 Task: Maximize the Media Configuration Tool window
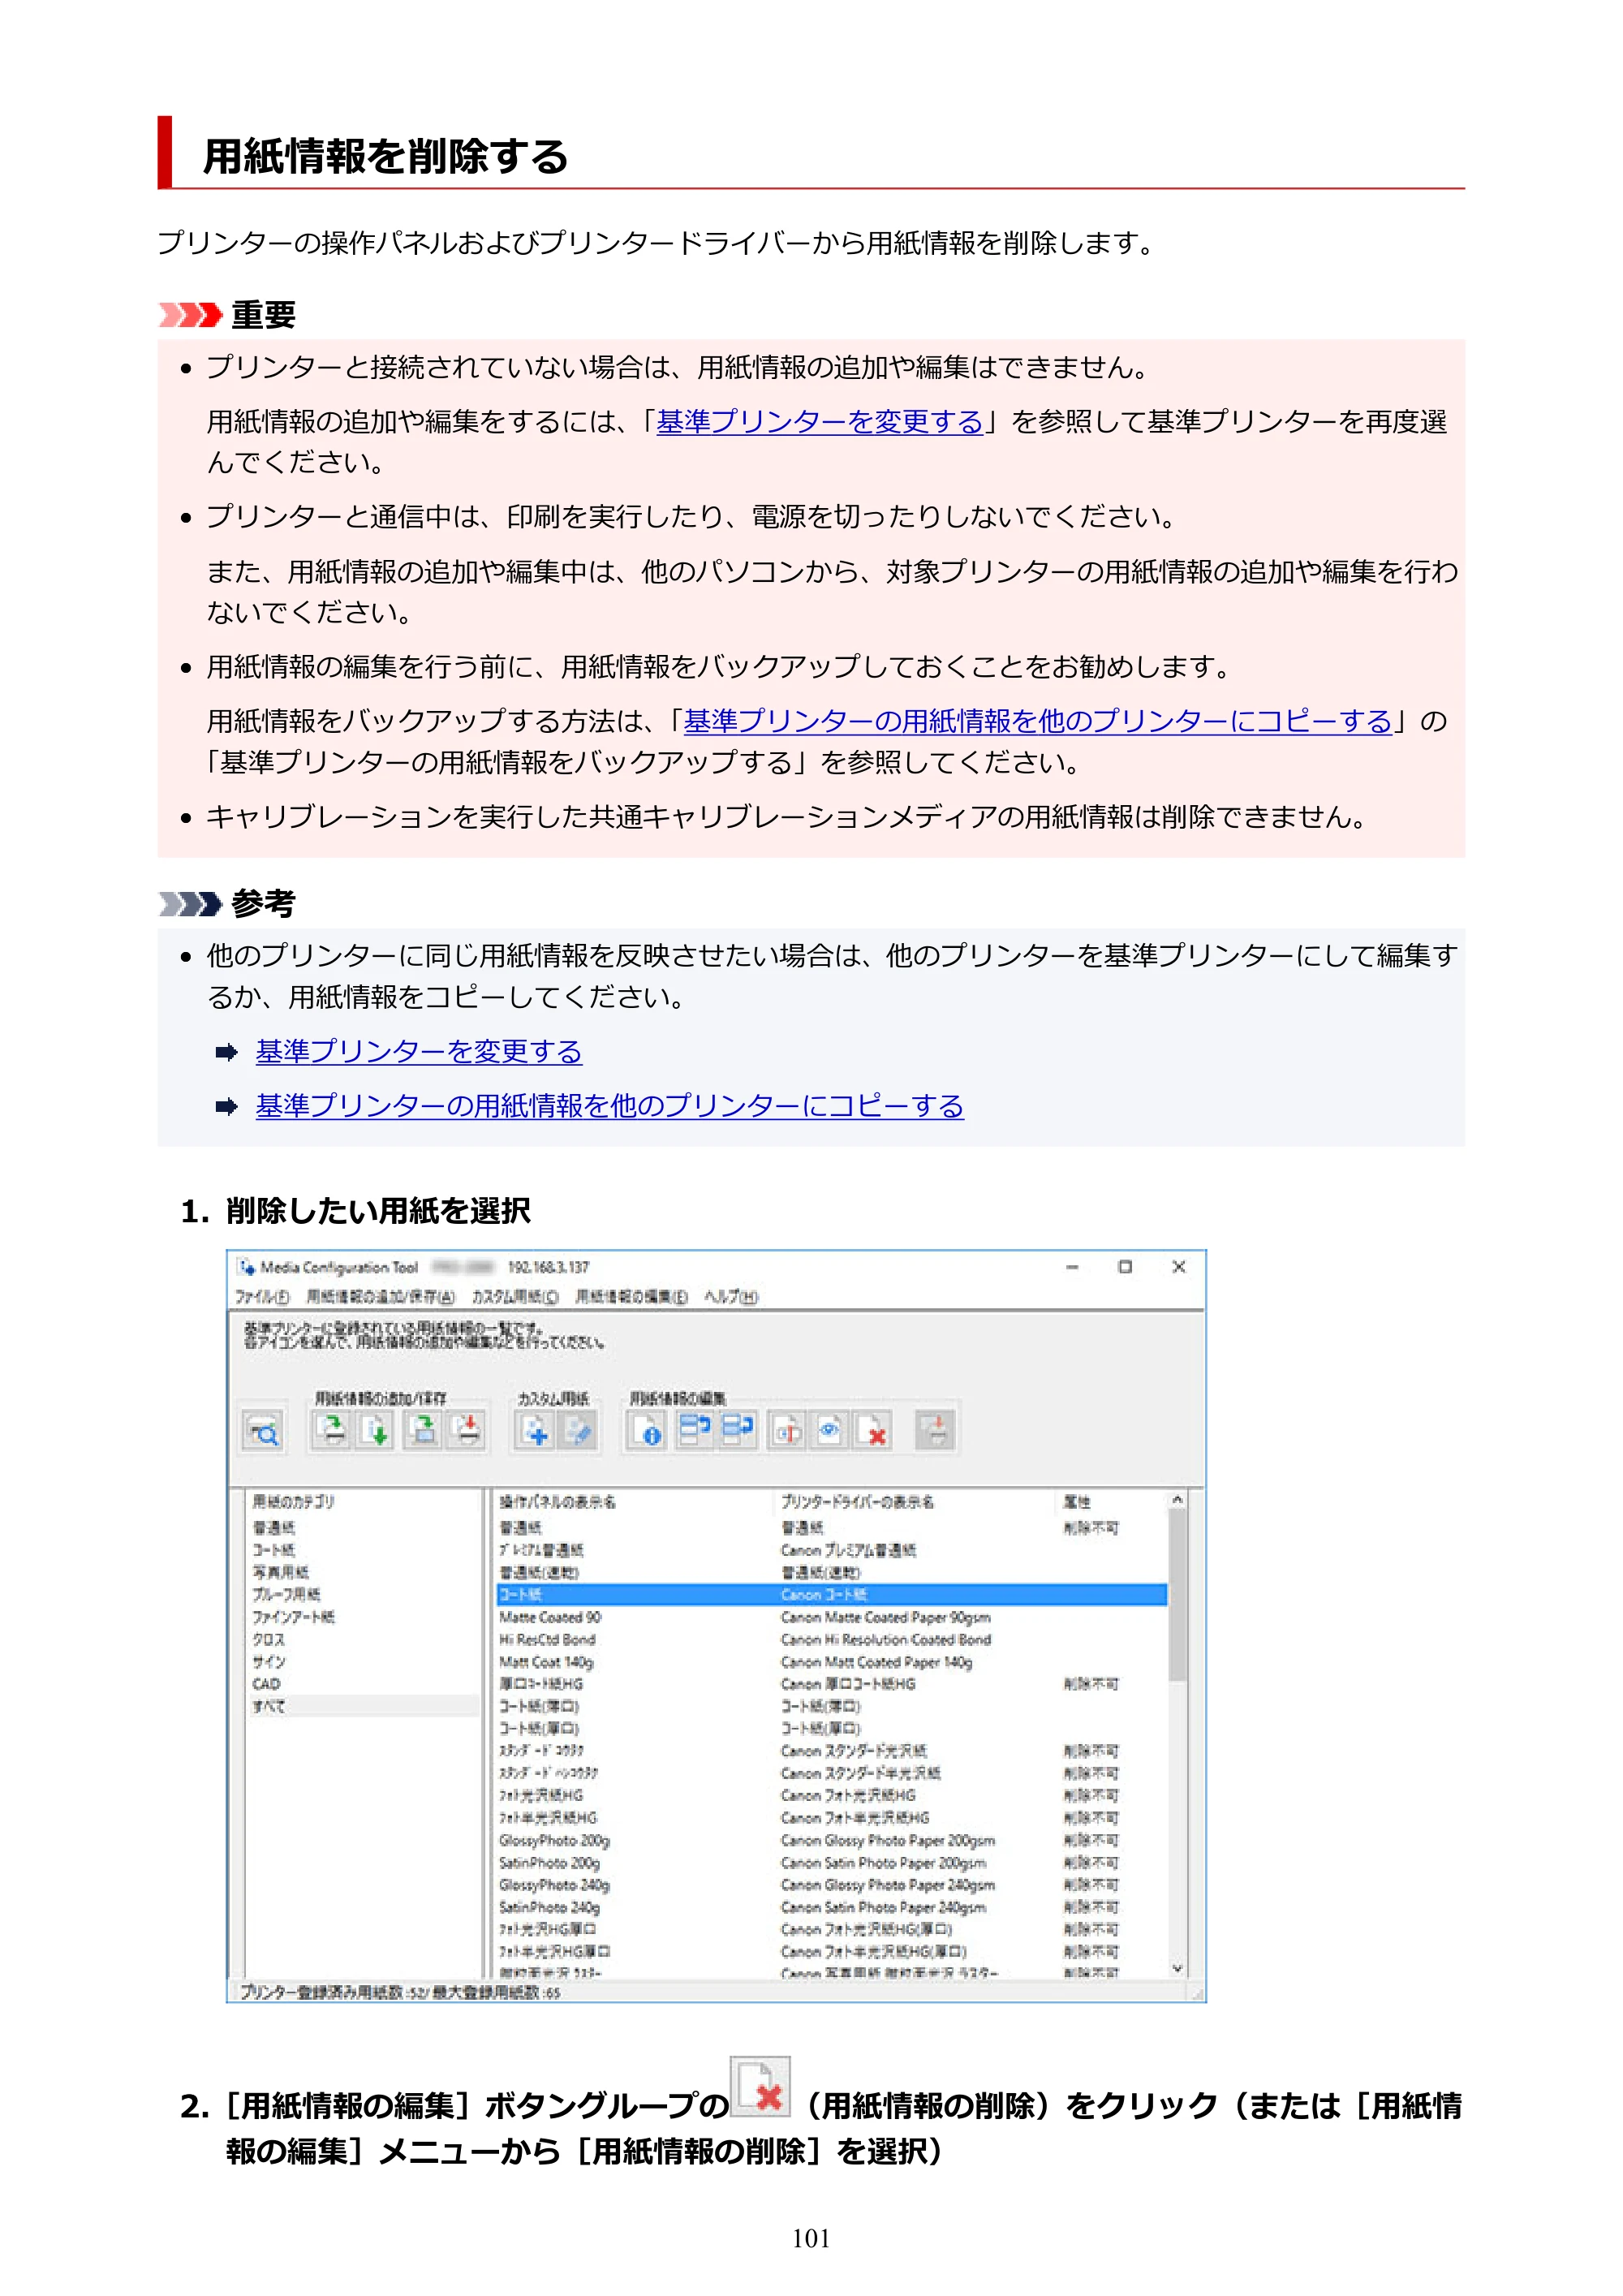point(1124,1267)
